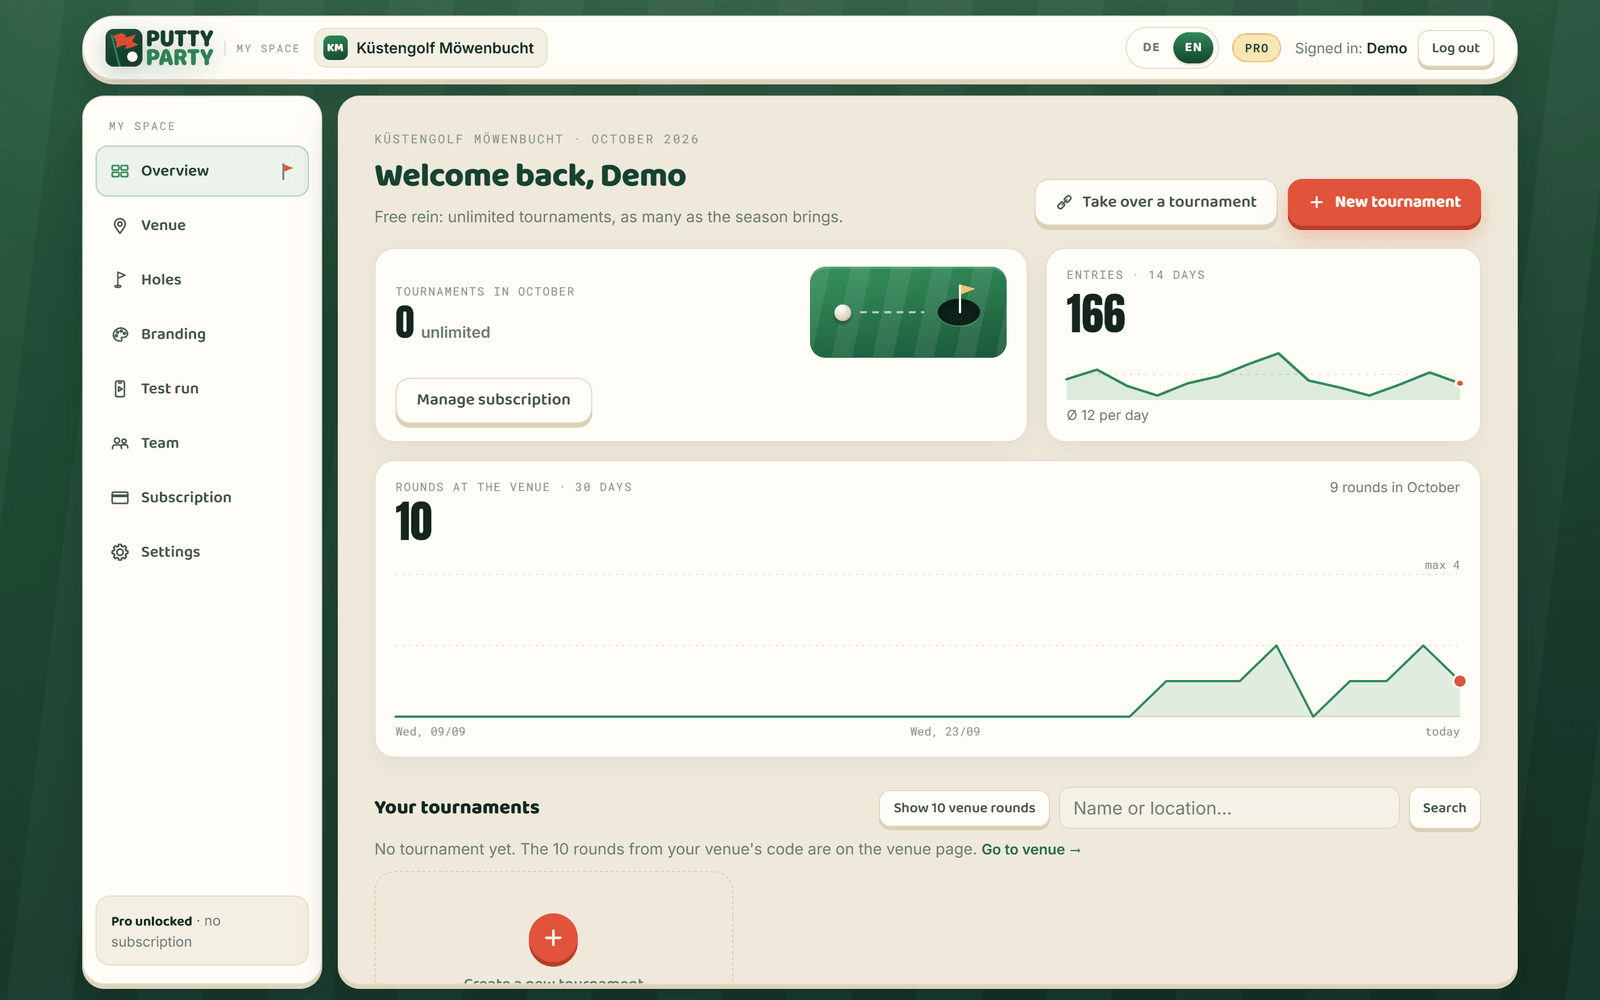Click the link icon in Take over button
The width and height of the screenshot is (1600, 1000).
pyautogui.click(x=1065, y=202)
